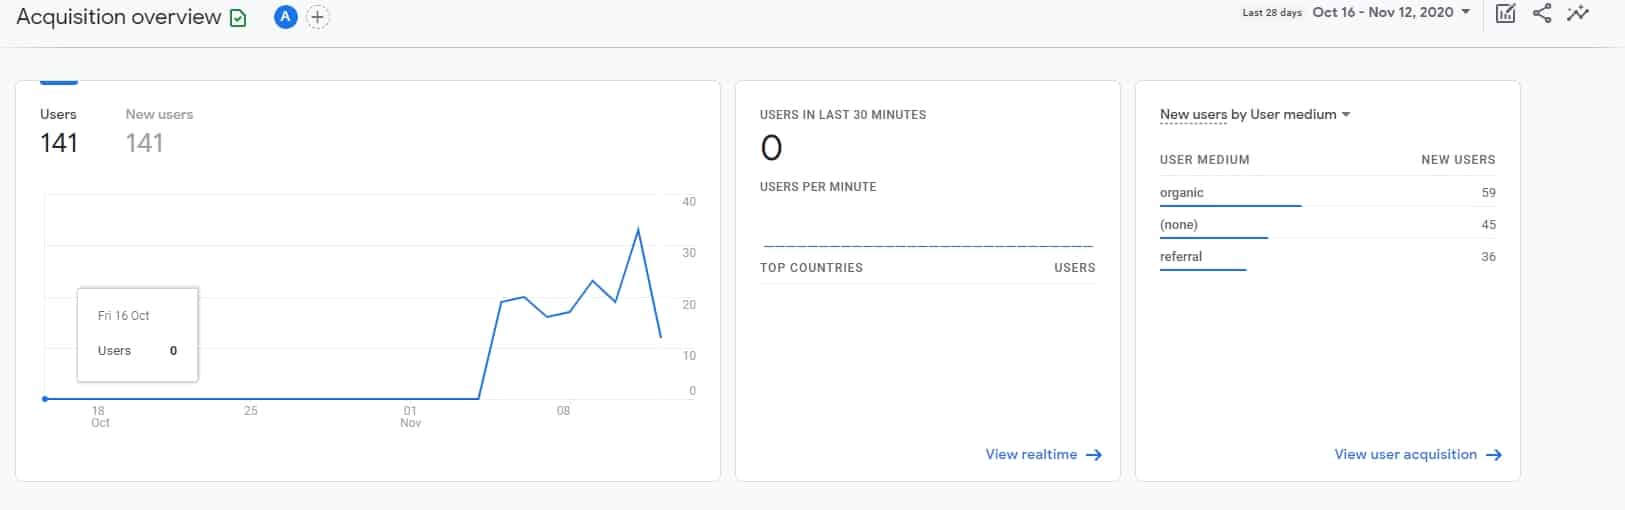Viewport: 1625px width, 510px height.
Task: Click the highest peak of the users line
Action: point(638,230)
